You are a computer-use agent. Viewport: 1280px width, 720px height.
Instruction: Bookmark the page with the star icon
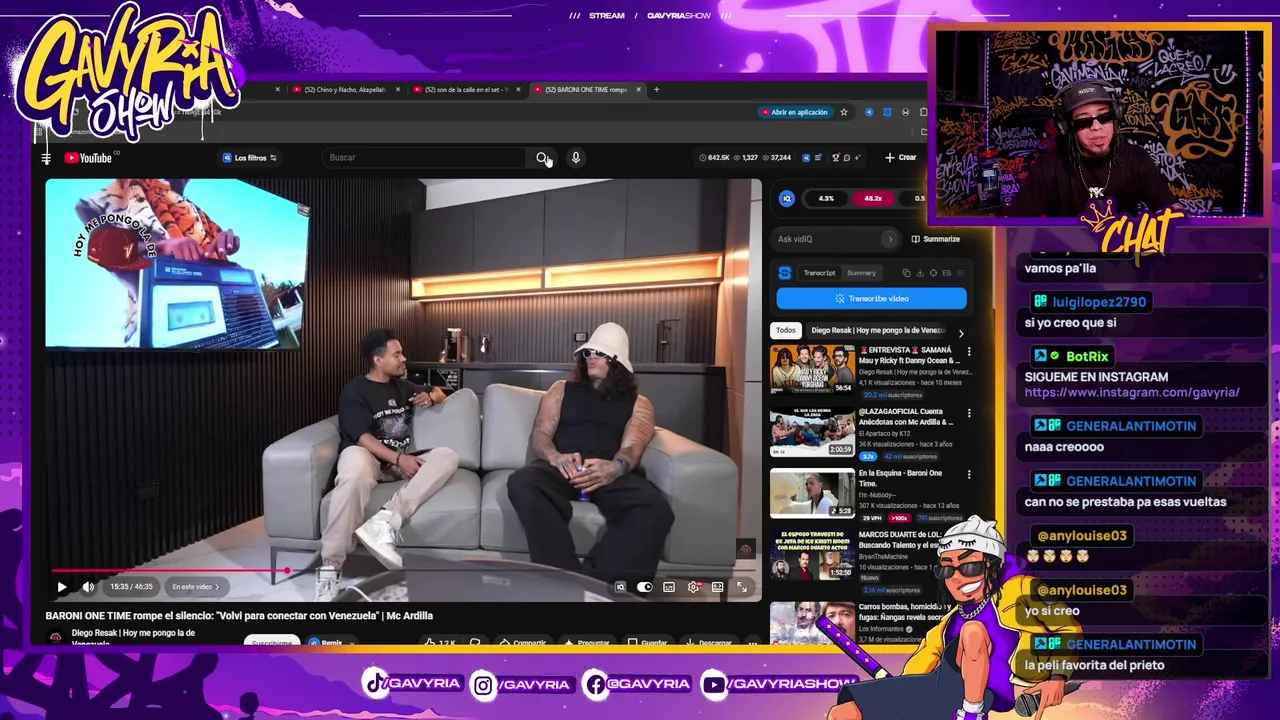(x=844, y=112)
